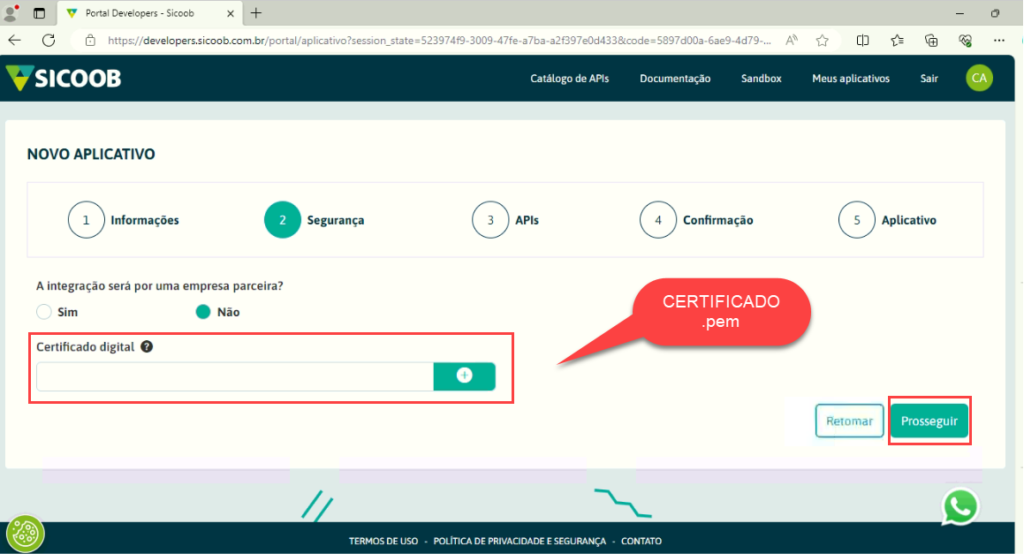Open browser settings ellipsis menu
The height and width of the screenshot is (554, 1024).
(x=999, y=41)
